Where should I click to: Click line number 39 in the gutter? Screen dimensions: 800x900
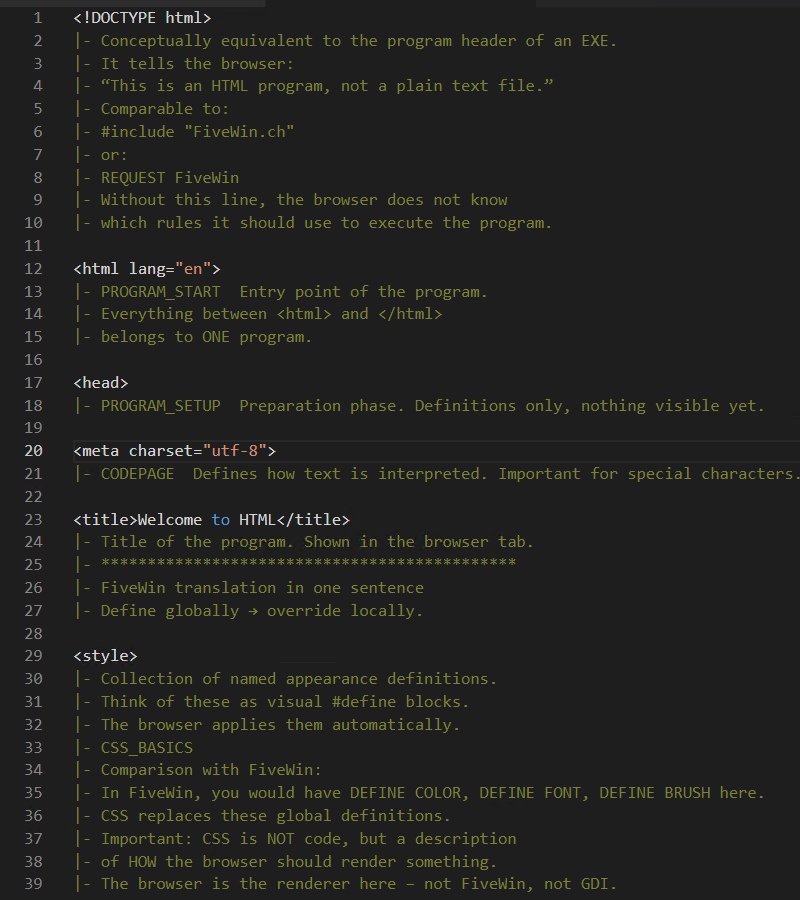[33, 884]
